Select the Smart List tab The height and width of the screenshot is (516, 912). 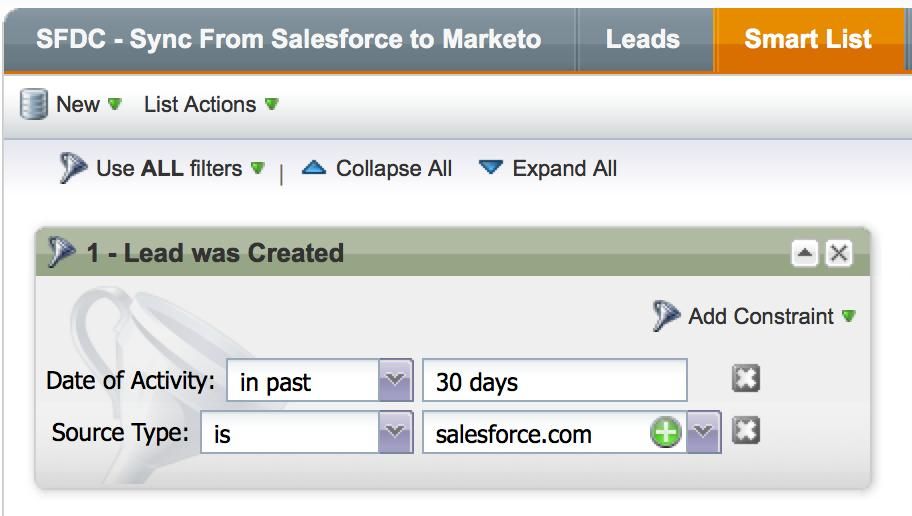(x=807, y=40)
